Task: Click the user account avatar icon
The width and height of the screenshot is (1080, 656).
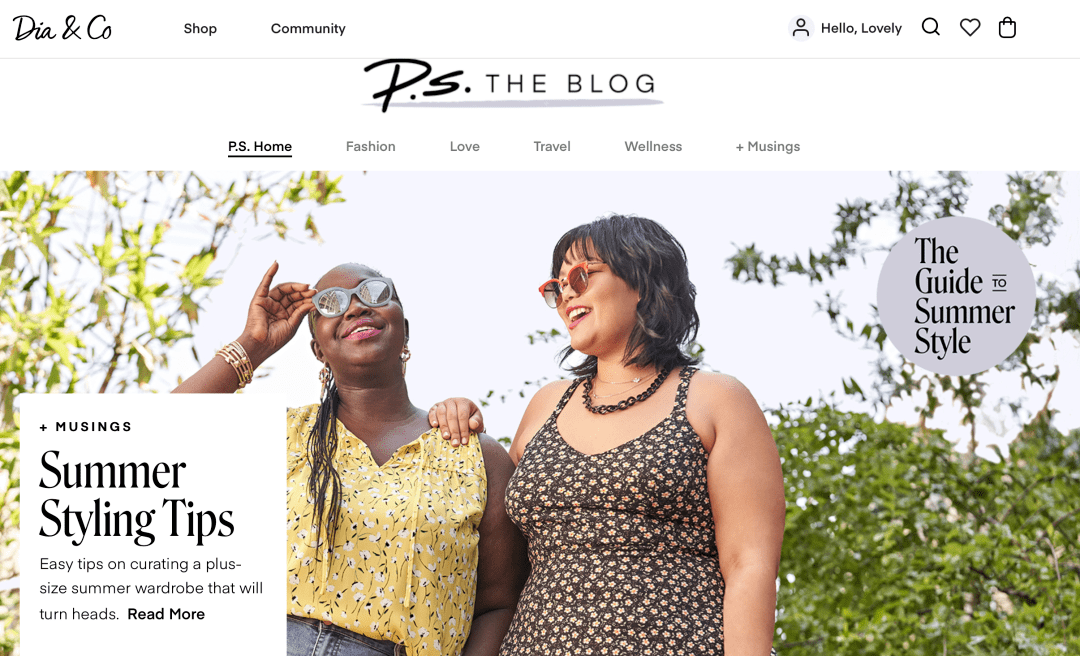Action: (x=801, y=28)
